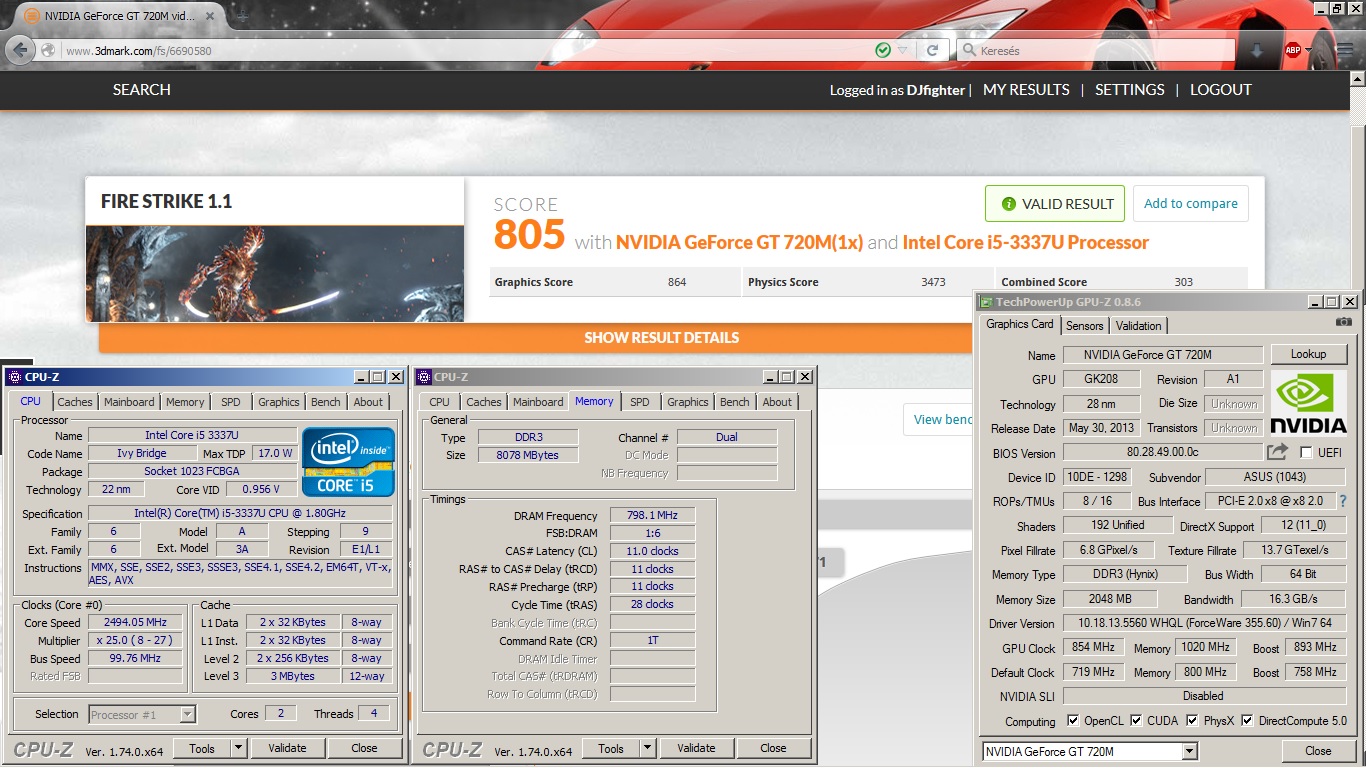The height and width of the screenshot is (768, 1366).
Task: Click the green checkmark icon in address bar
Action: (883, 50)
